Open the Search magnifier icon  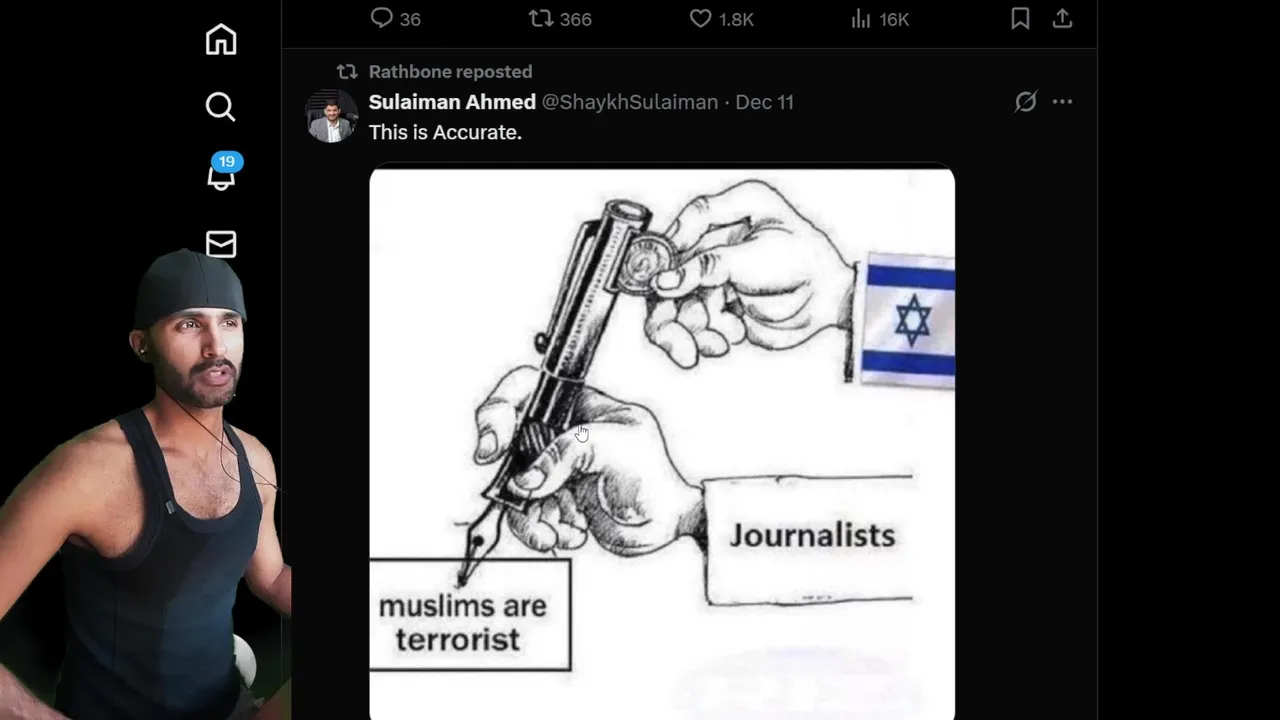221,107
